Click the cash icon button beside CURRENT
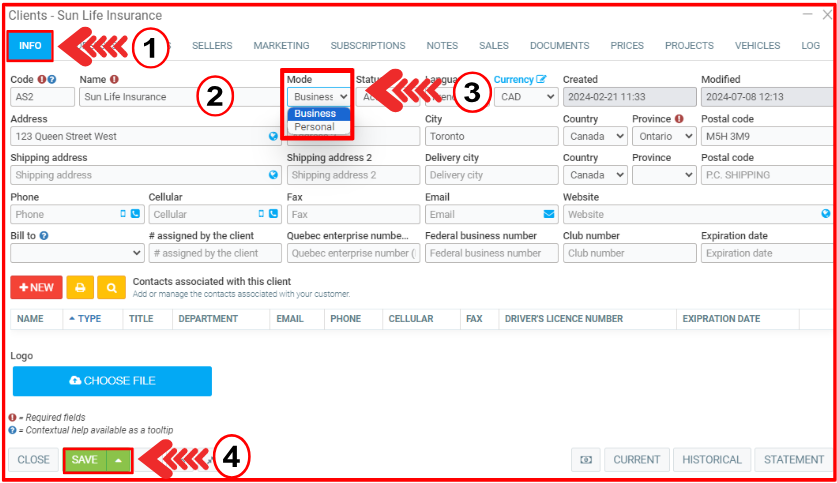 coord(586,460)
